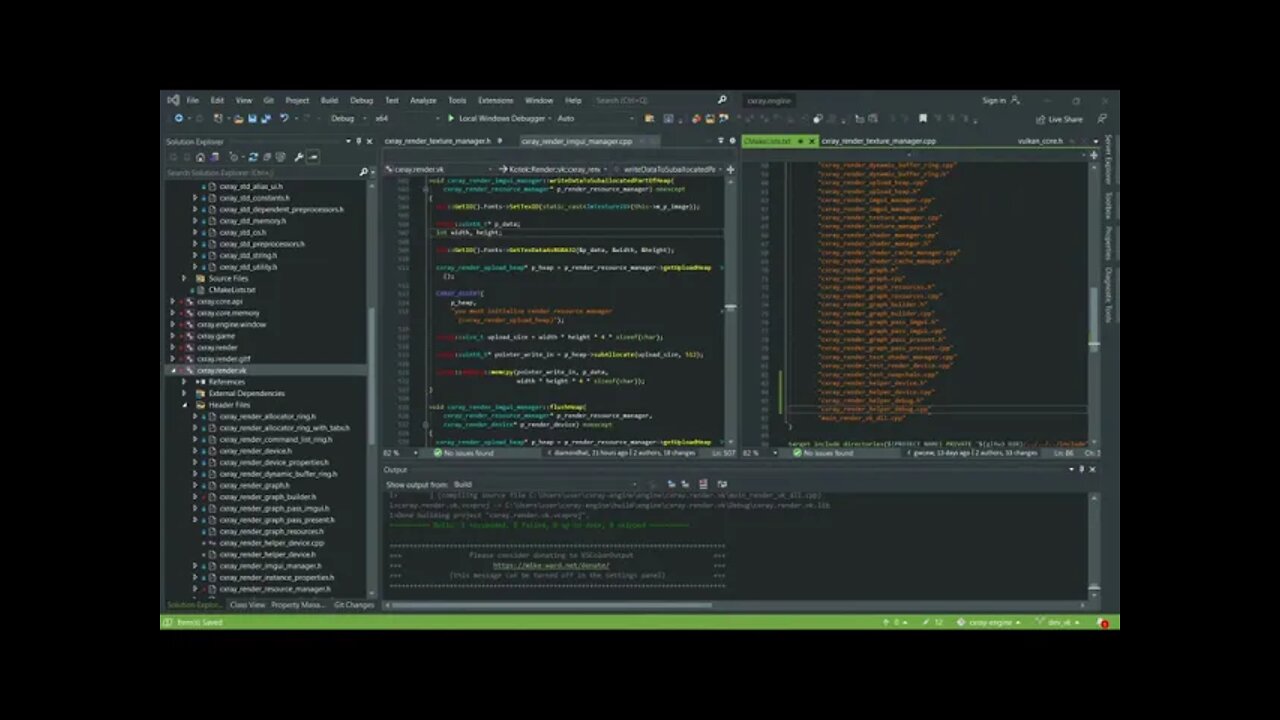Screen dimensions: 1280x720
Task: Open the Debug menu
Action: [x=361, y=100]
